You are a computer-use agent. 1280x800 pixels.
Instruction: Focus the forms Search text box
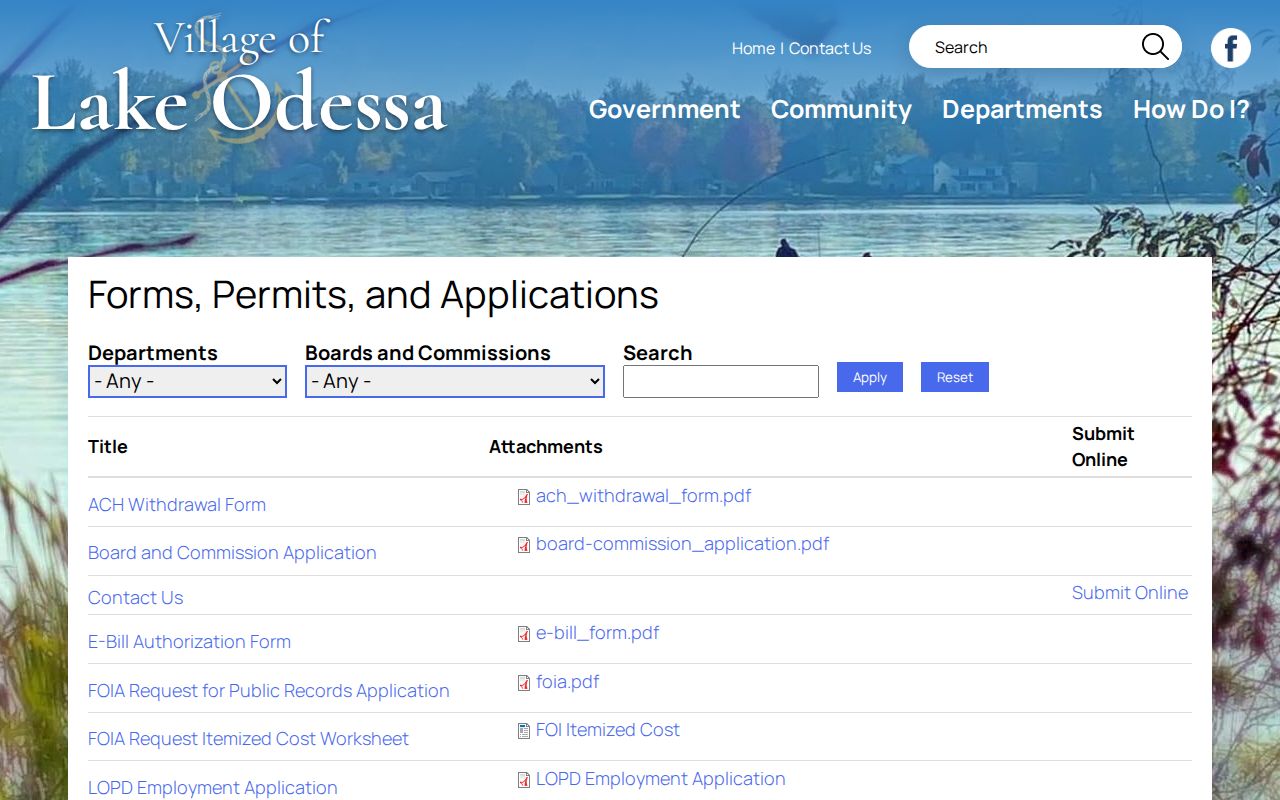pyautogui.click(x=721, y=381)
